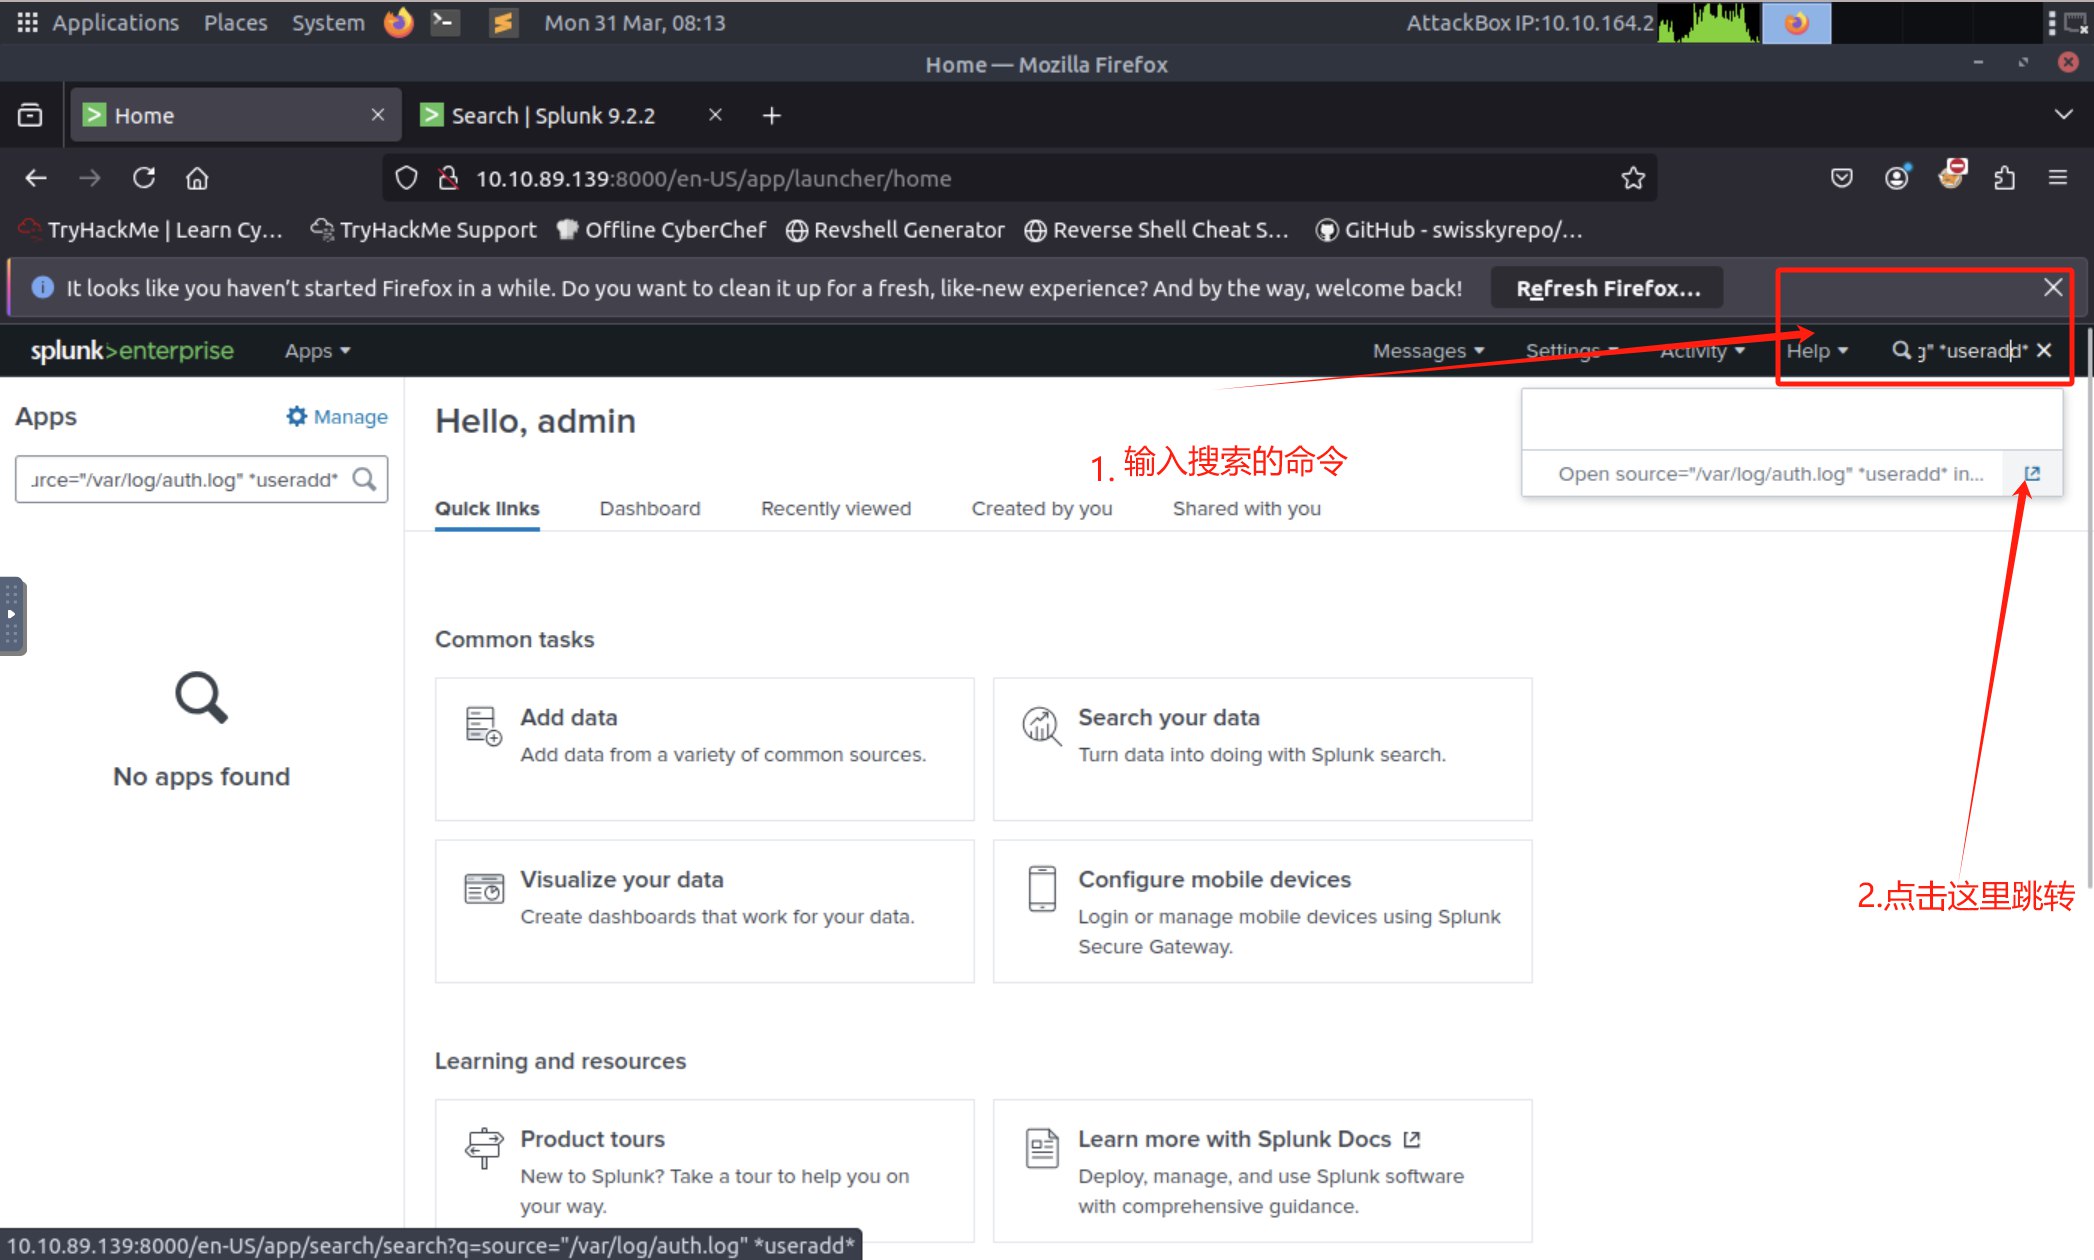The height and width of the screenshot is (1260, 2094).
Task: Open the Messages dropdown menu
Action: [x=1428, y=351]
